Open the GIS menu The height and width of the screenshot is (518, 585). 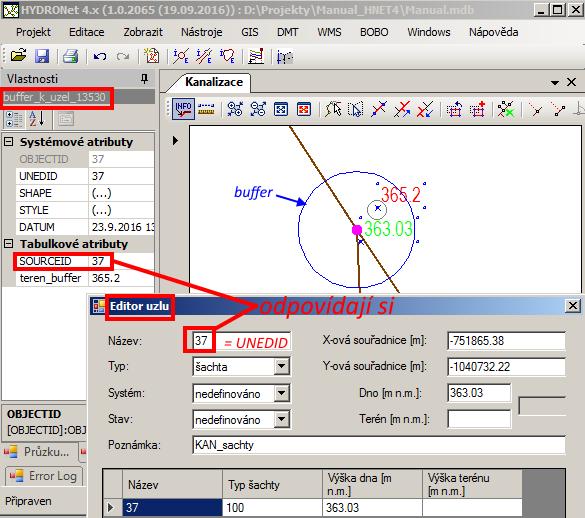250,32
